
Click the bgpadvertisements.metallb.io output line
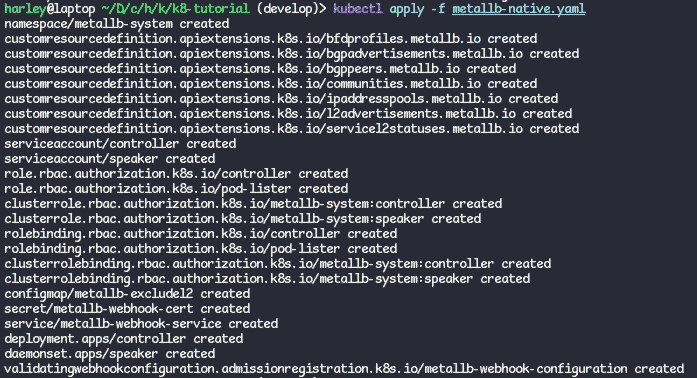(x=292, y=54)
